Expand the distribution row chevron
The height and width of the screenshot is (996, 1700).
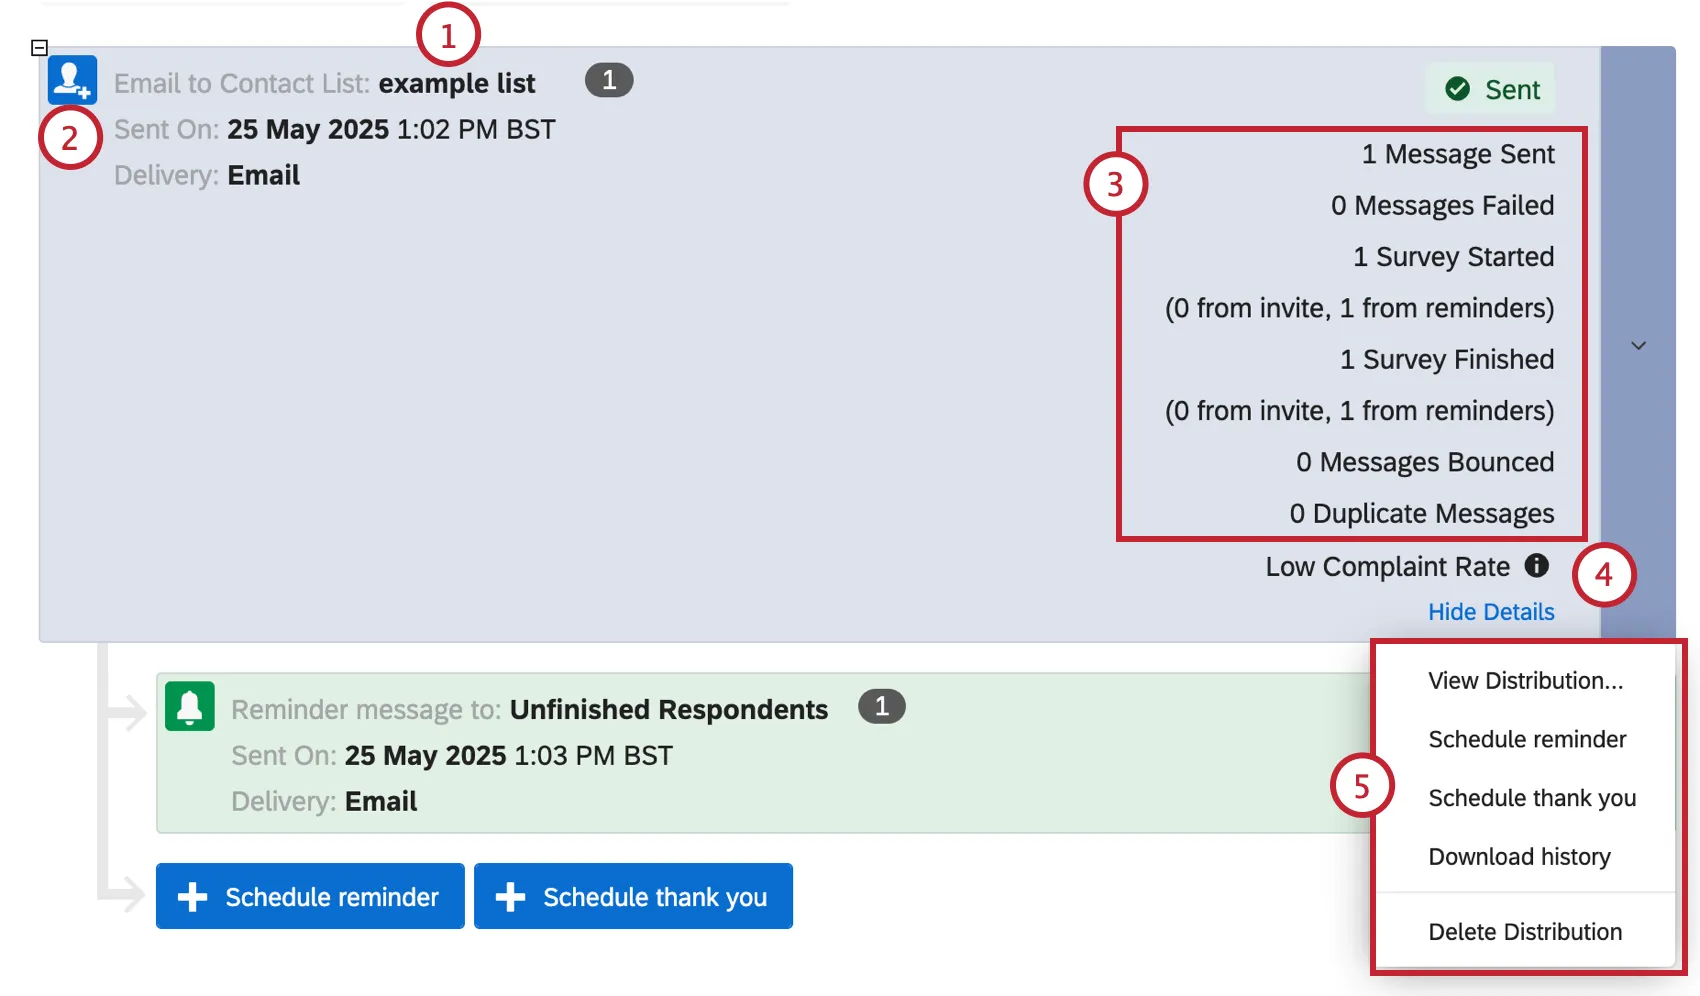(1638, 345)
